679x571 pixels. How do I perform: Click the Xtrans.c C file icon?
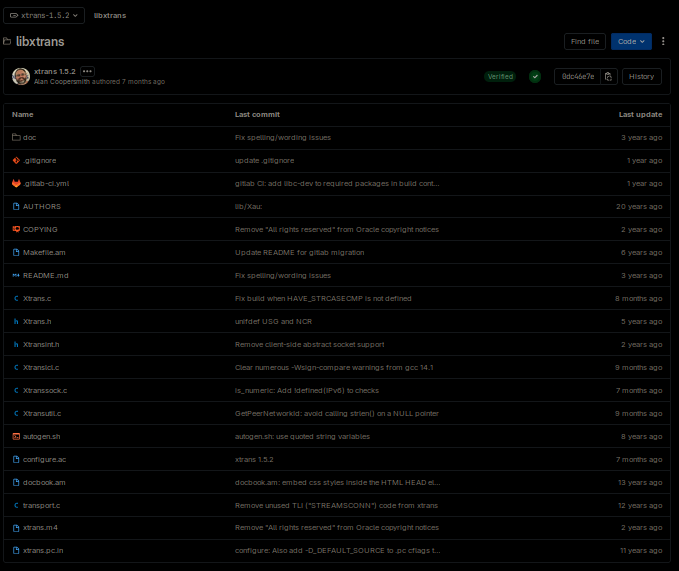pos(16,298)
